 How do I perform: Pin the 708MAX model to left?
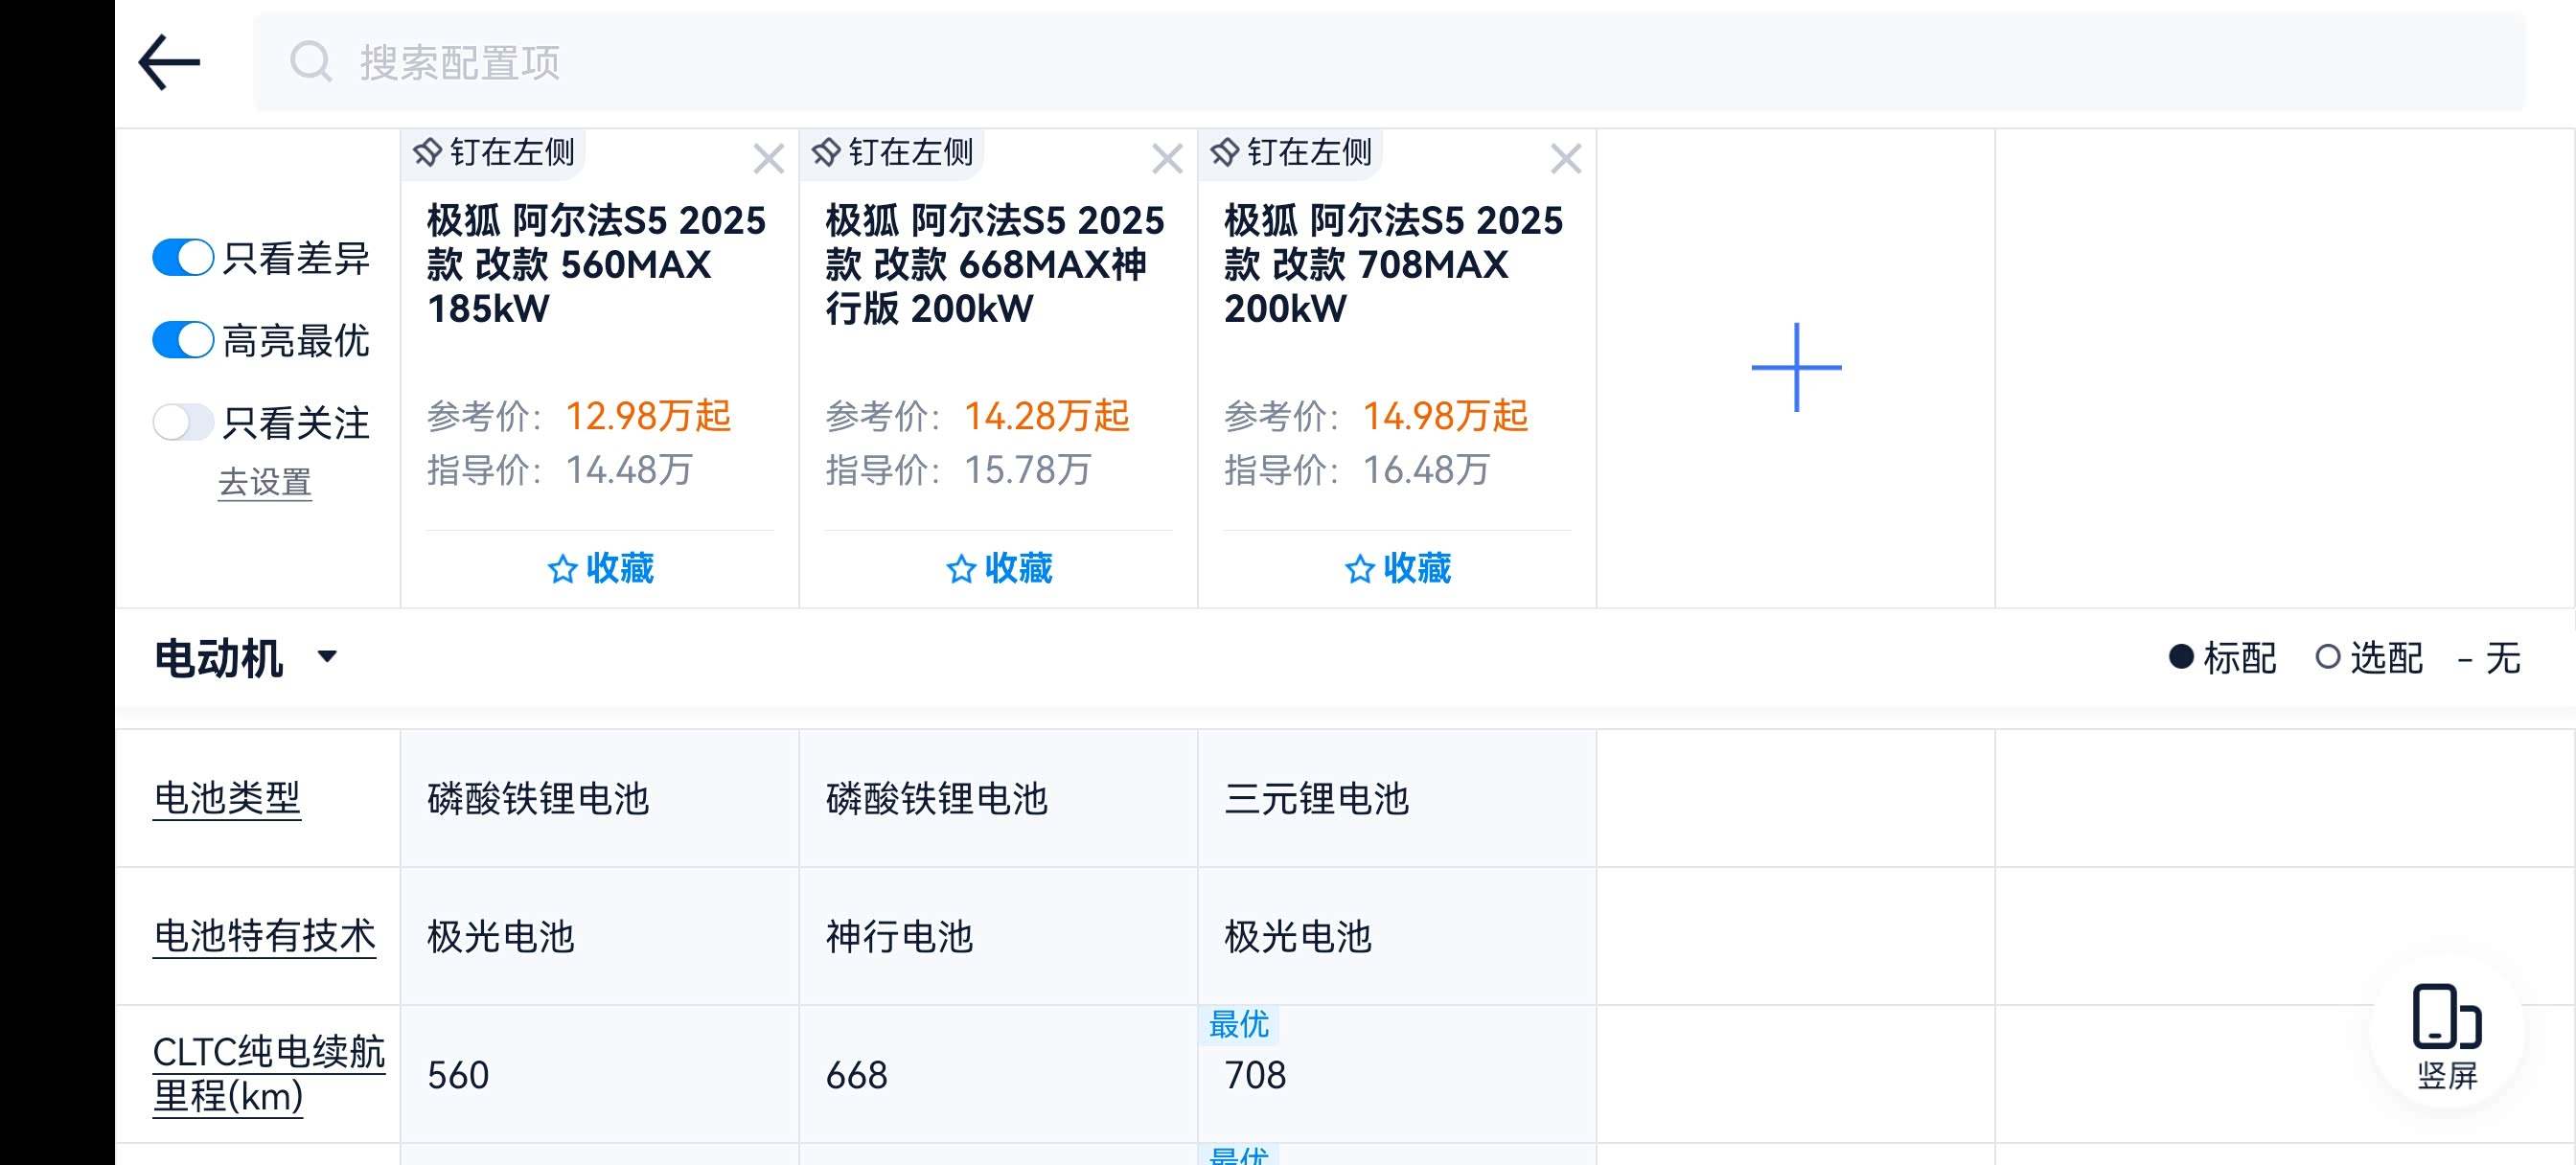tap(1292, 153)
